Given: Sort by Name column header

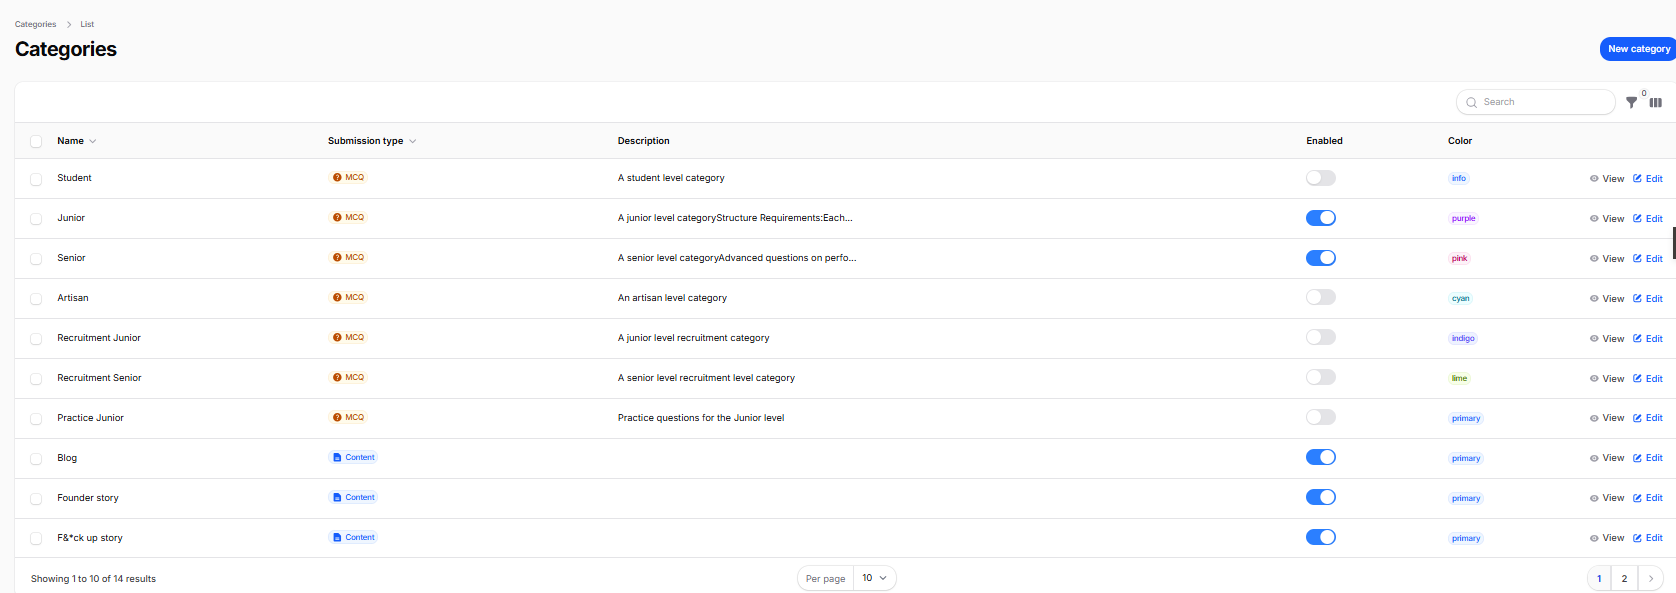Looking at the screenshot, I should pyautogui.click(x=77, y=141).
